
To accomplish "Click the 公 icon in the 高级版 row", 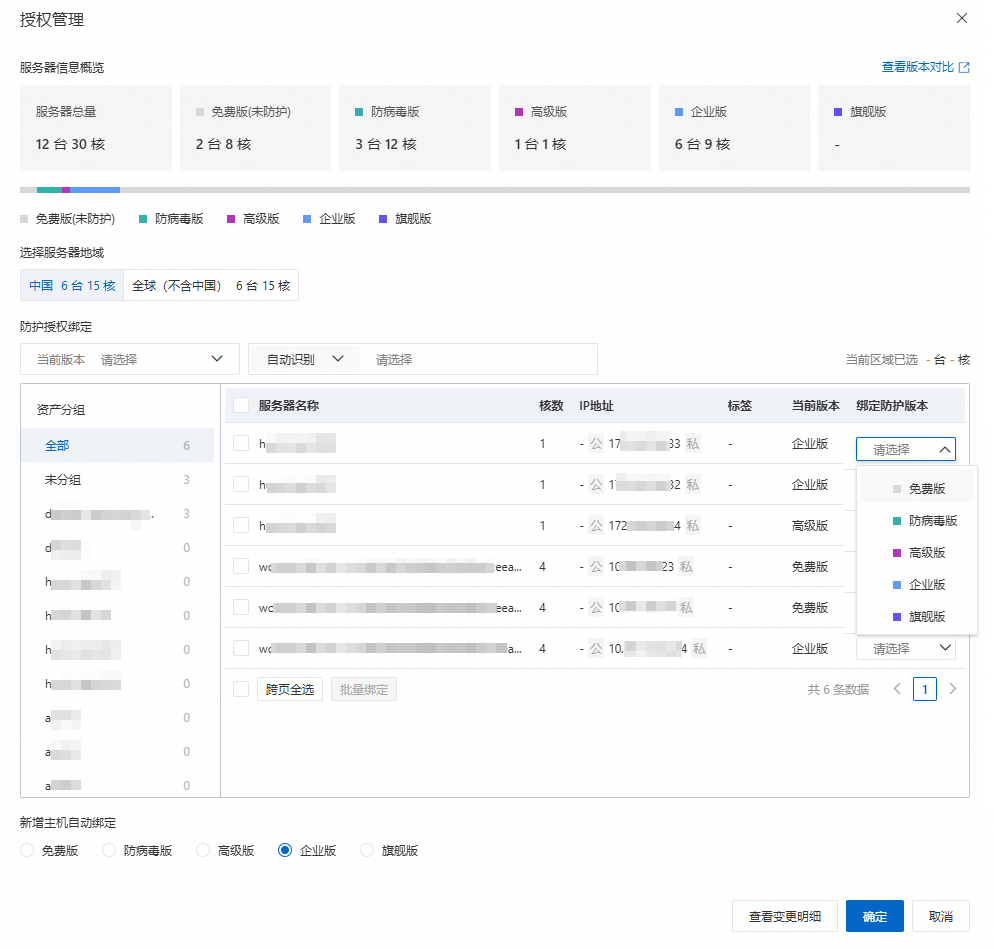I will tap(596, 526).
